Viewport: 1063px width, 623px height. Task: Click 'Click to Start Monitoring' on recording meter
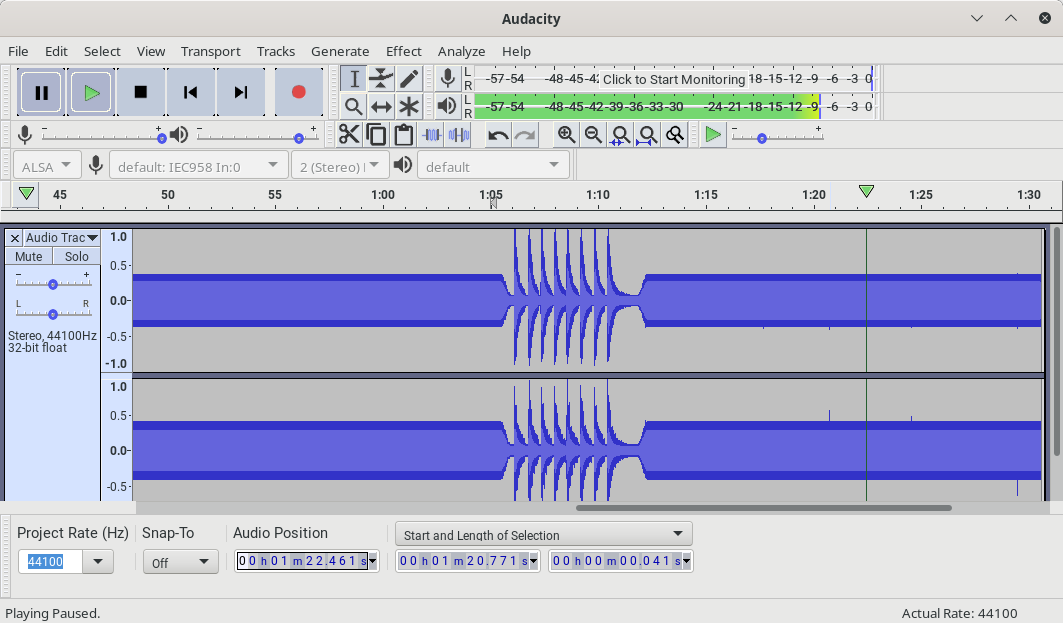click(x=674, y=79)
